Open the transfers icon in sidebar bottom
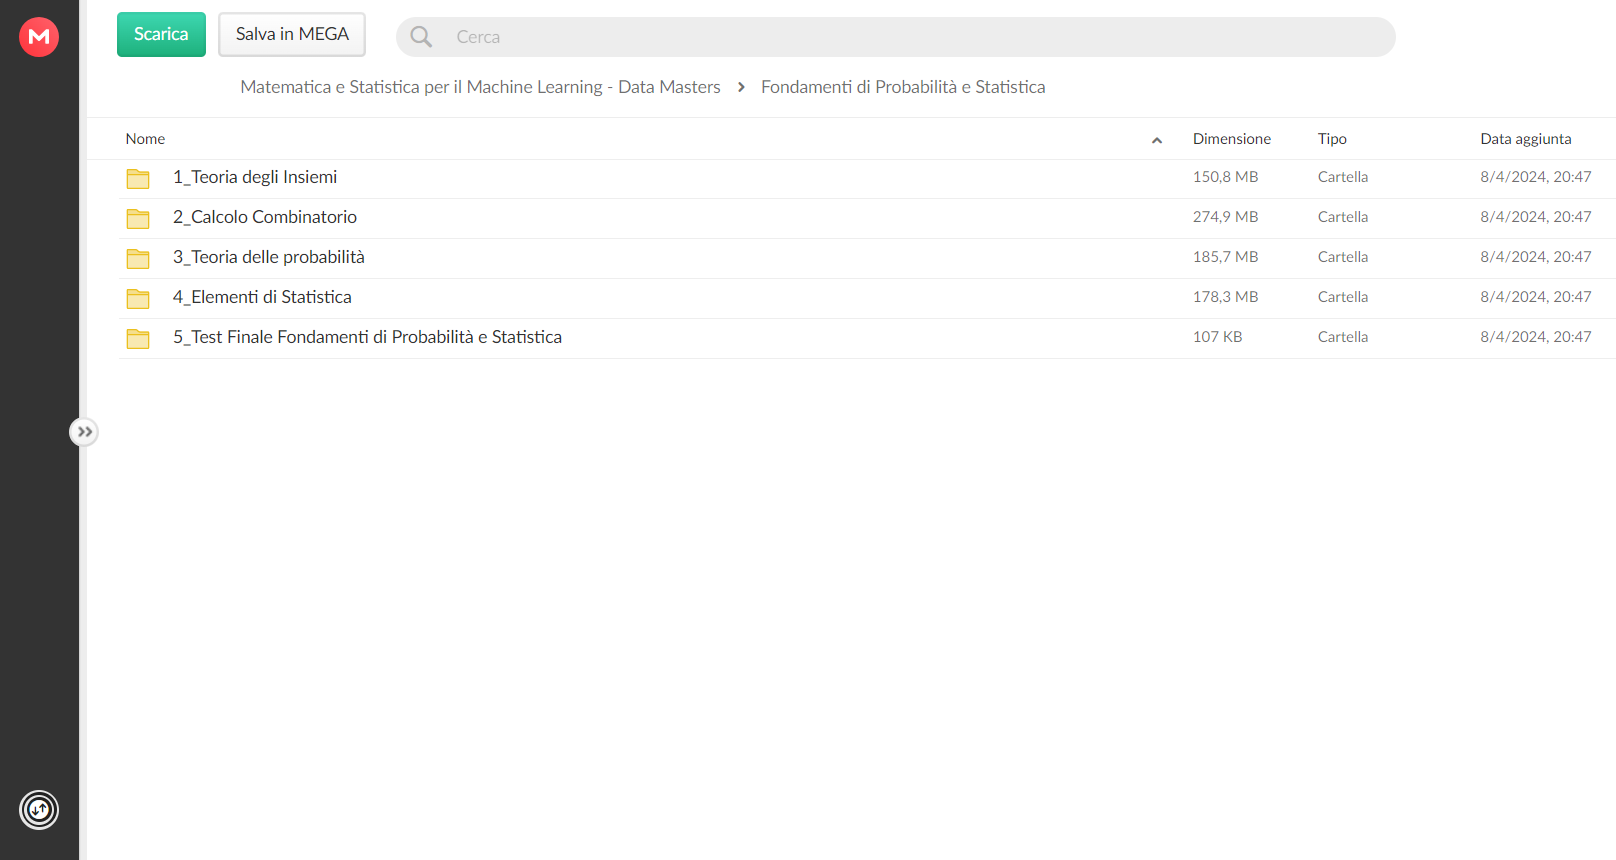 pyautogui.click(x=39, y=810)
